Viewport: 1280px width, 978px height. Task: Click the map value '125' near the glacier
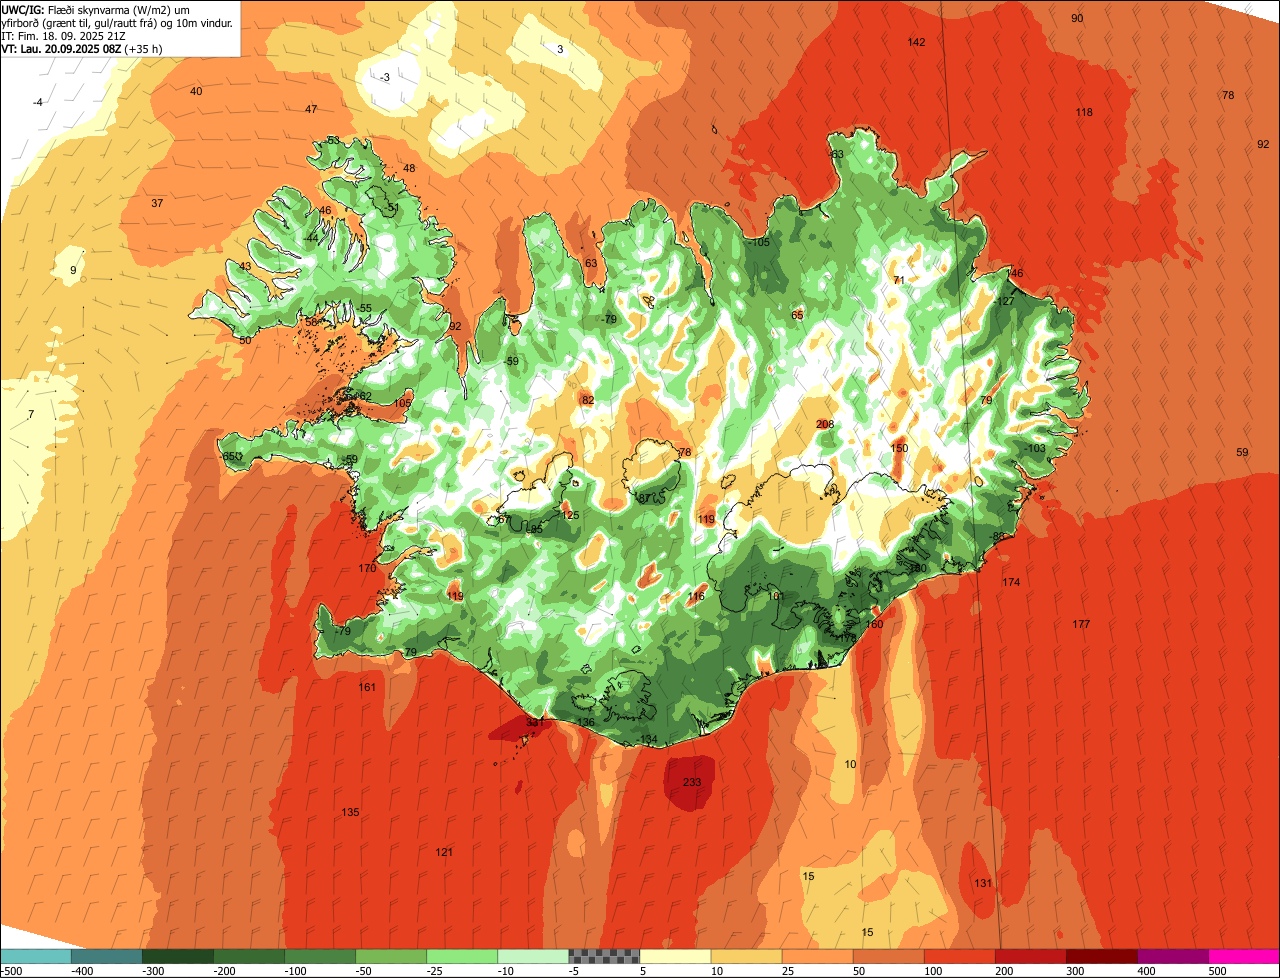(x=570, y=515)
